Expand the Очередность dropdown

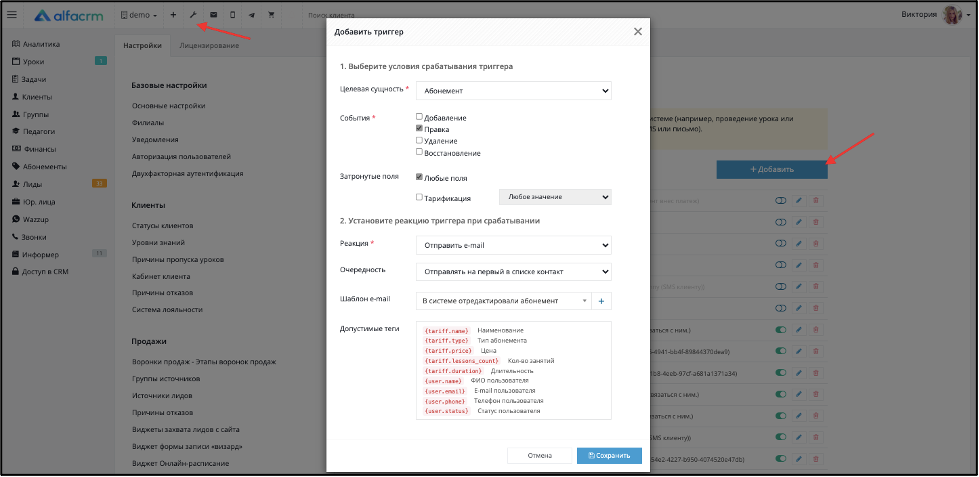point(513,272)
